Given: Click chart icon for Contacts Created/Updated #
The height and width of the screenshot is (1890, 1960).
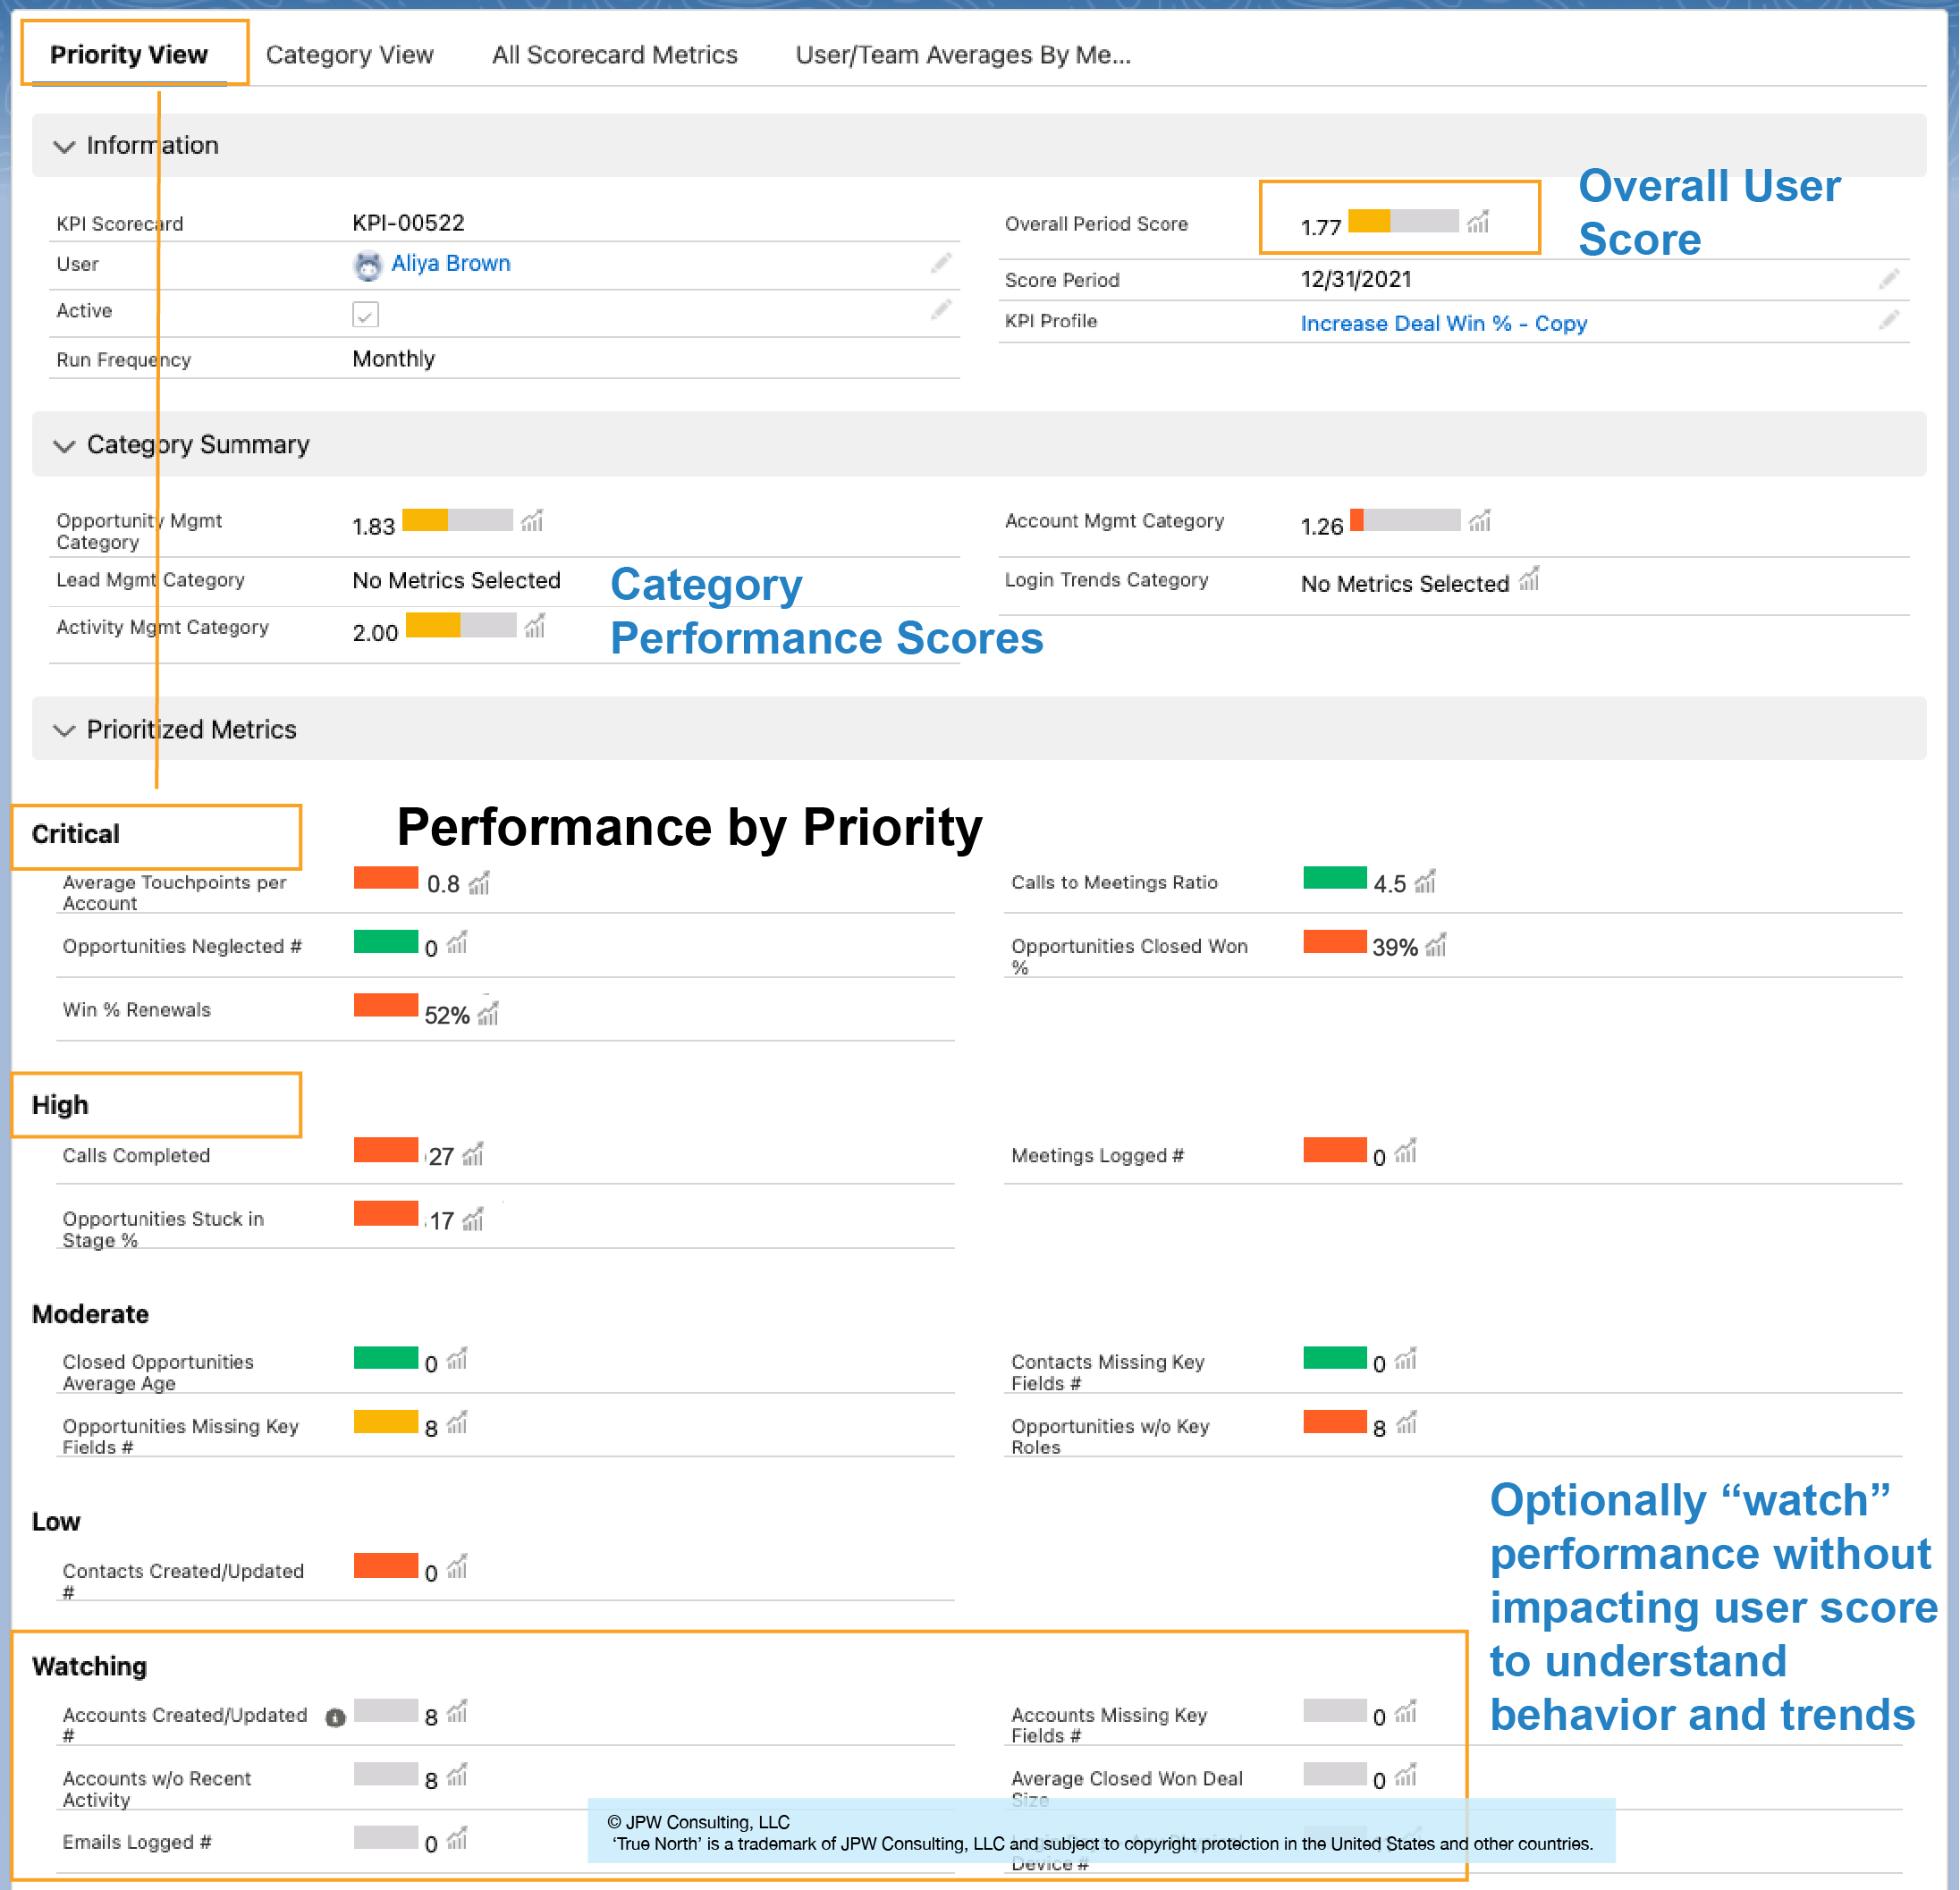Looking at the screenshot, I should click(457, 1566).
